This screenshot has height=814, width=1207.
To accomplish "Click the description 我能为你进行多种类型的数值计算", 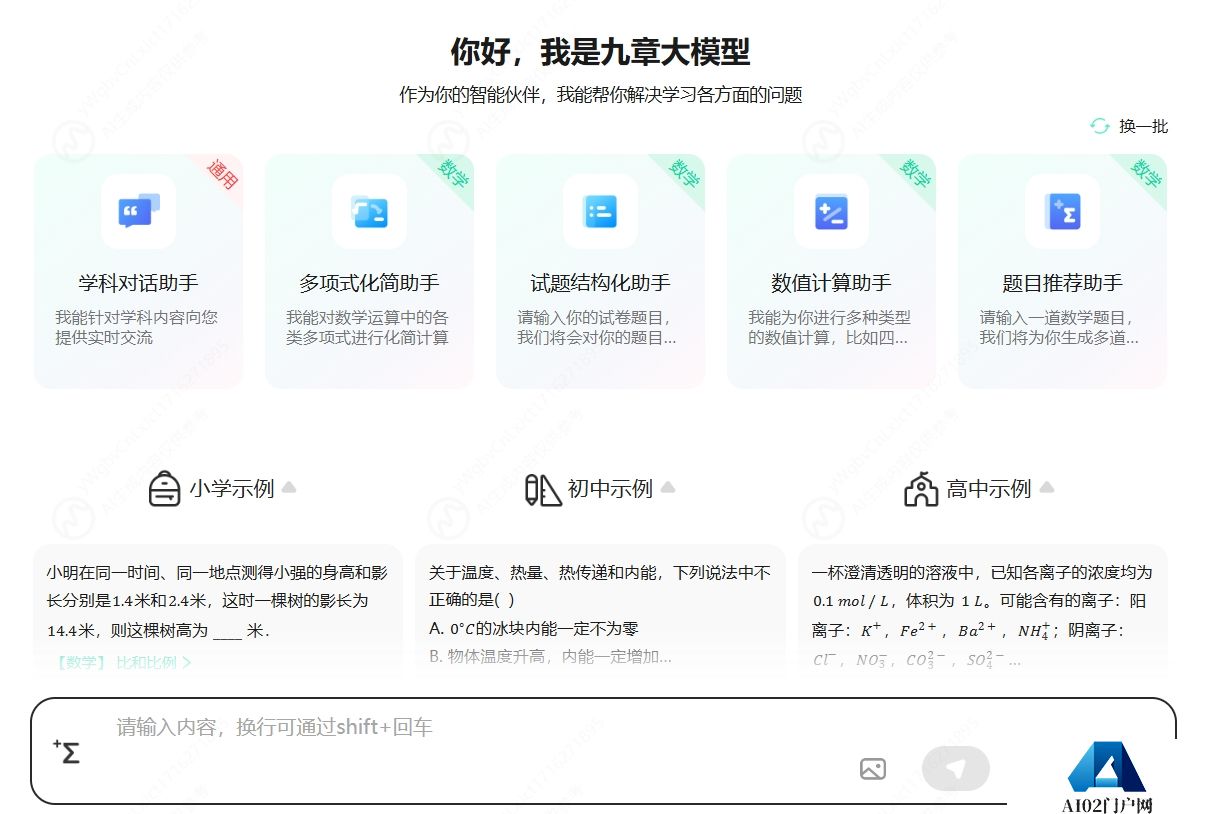I will pos(829,327).
